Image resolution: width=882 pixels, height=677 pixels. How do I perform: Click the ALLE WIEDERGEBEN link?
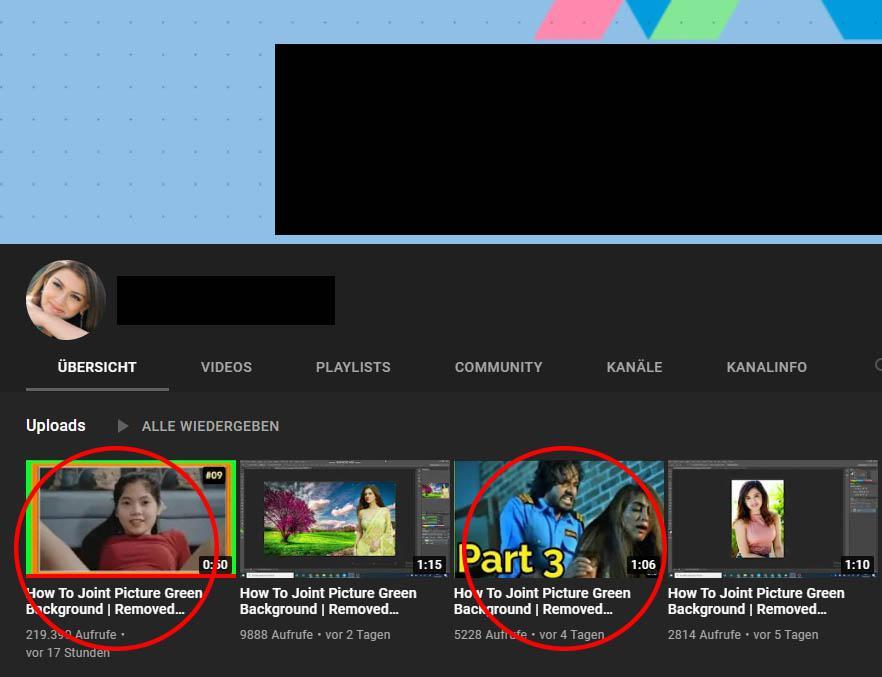(x=210, y=426)
